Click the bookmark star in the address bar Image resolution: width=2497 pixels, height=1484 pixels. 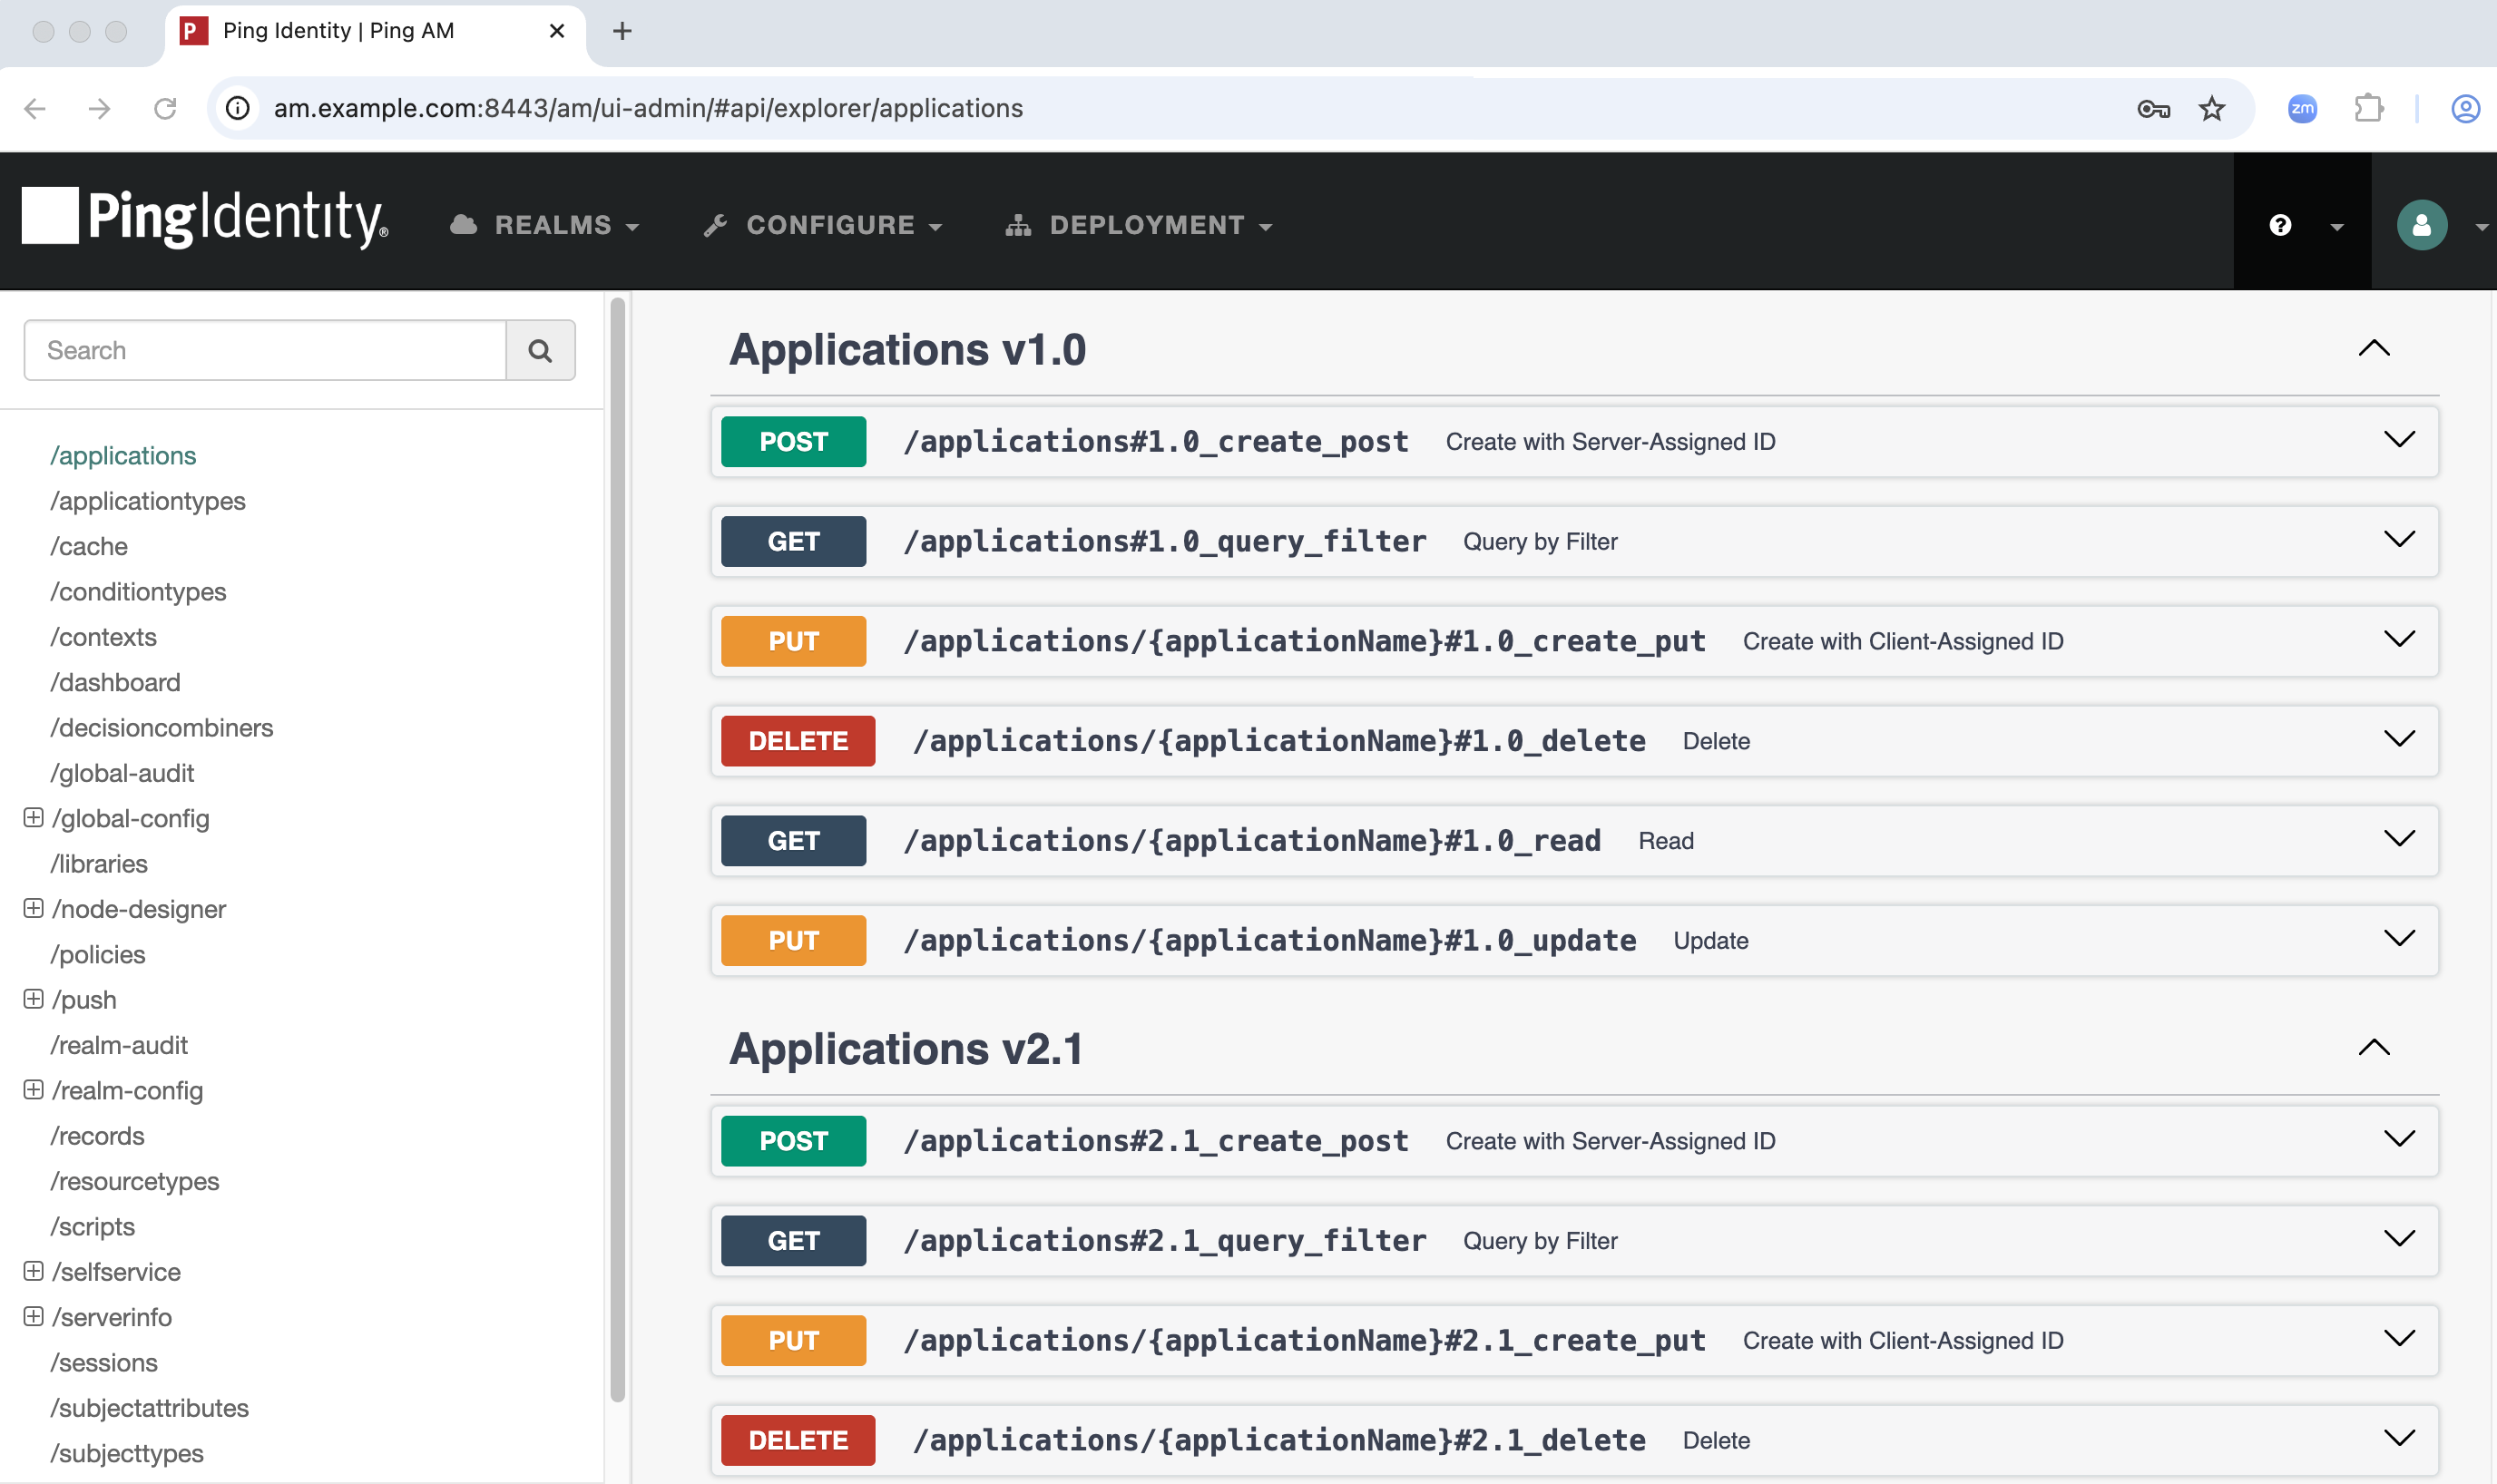coord(2211,108)
